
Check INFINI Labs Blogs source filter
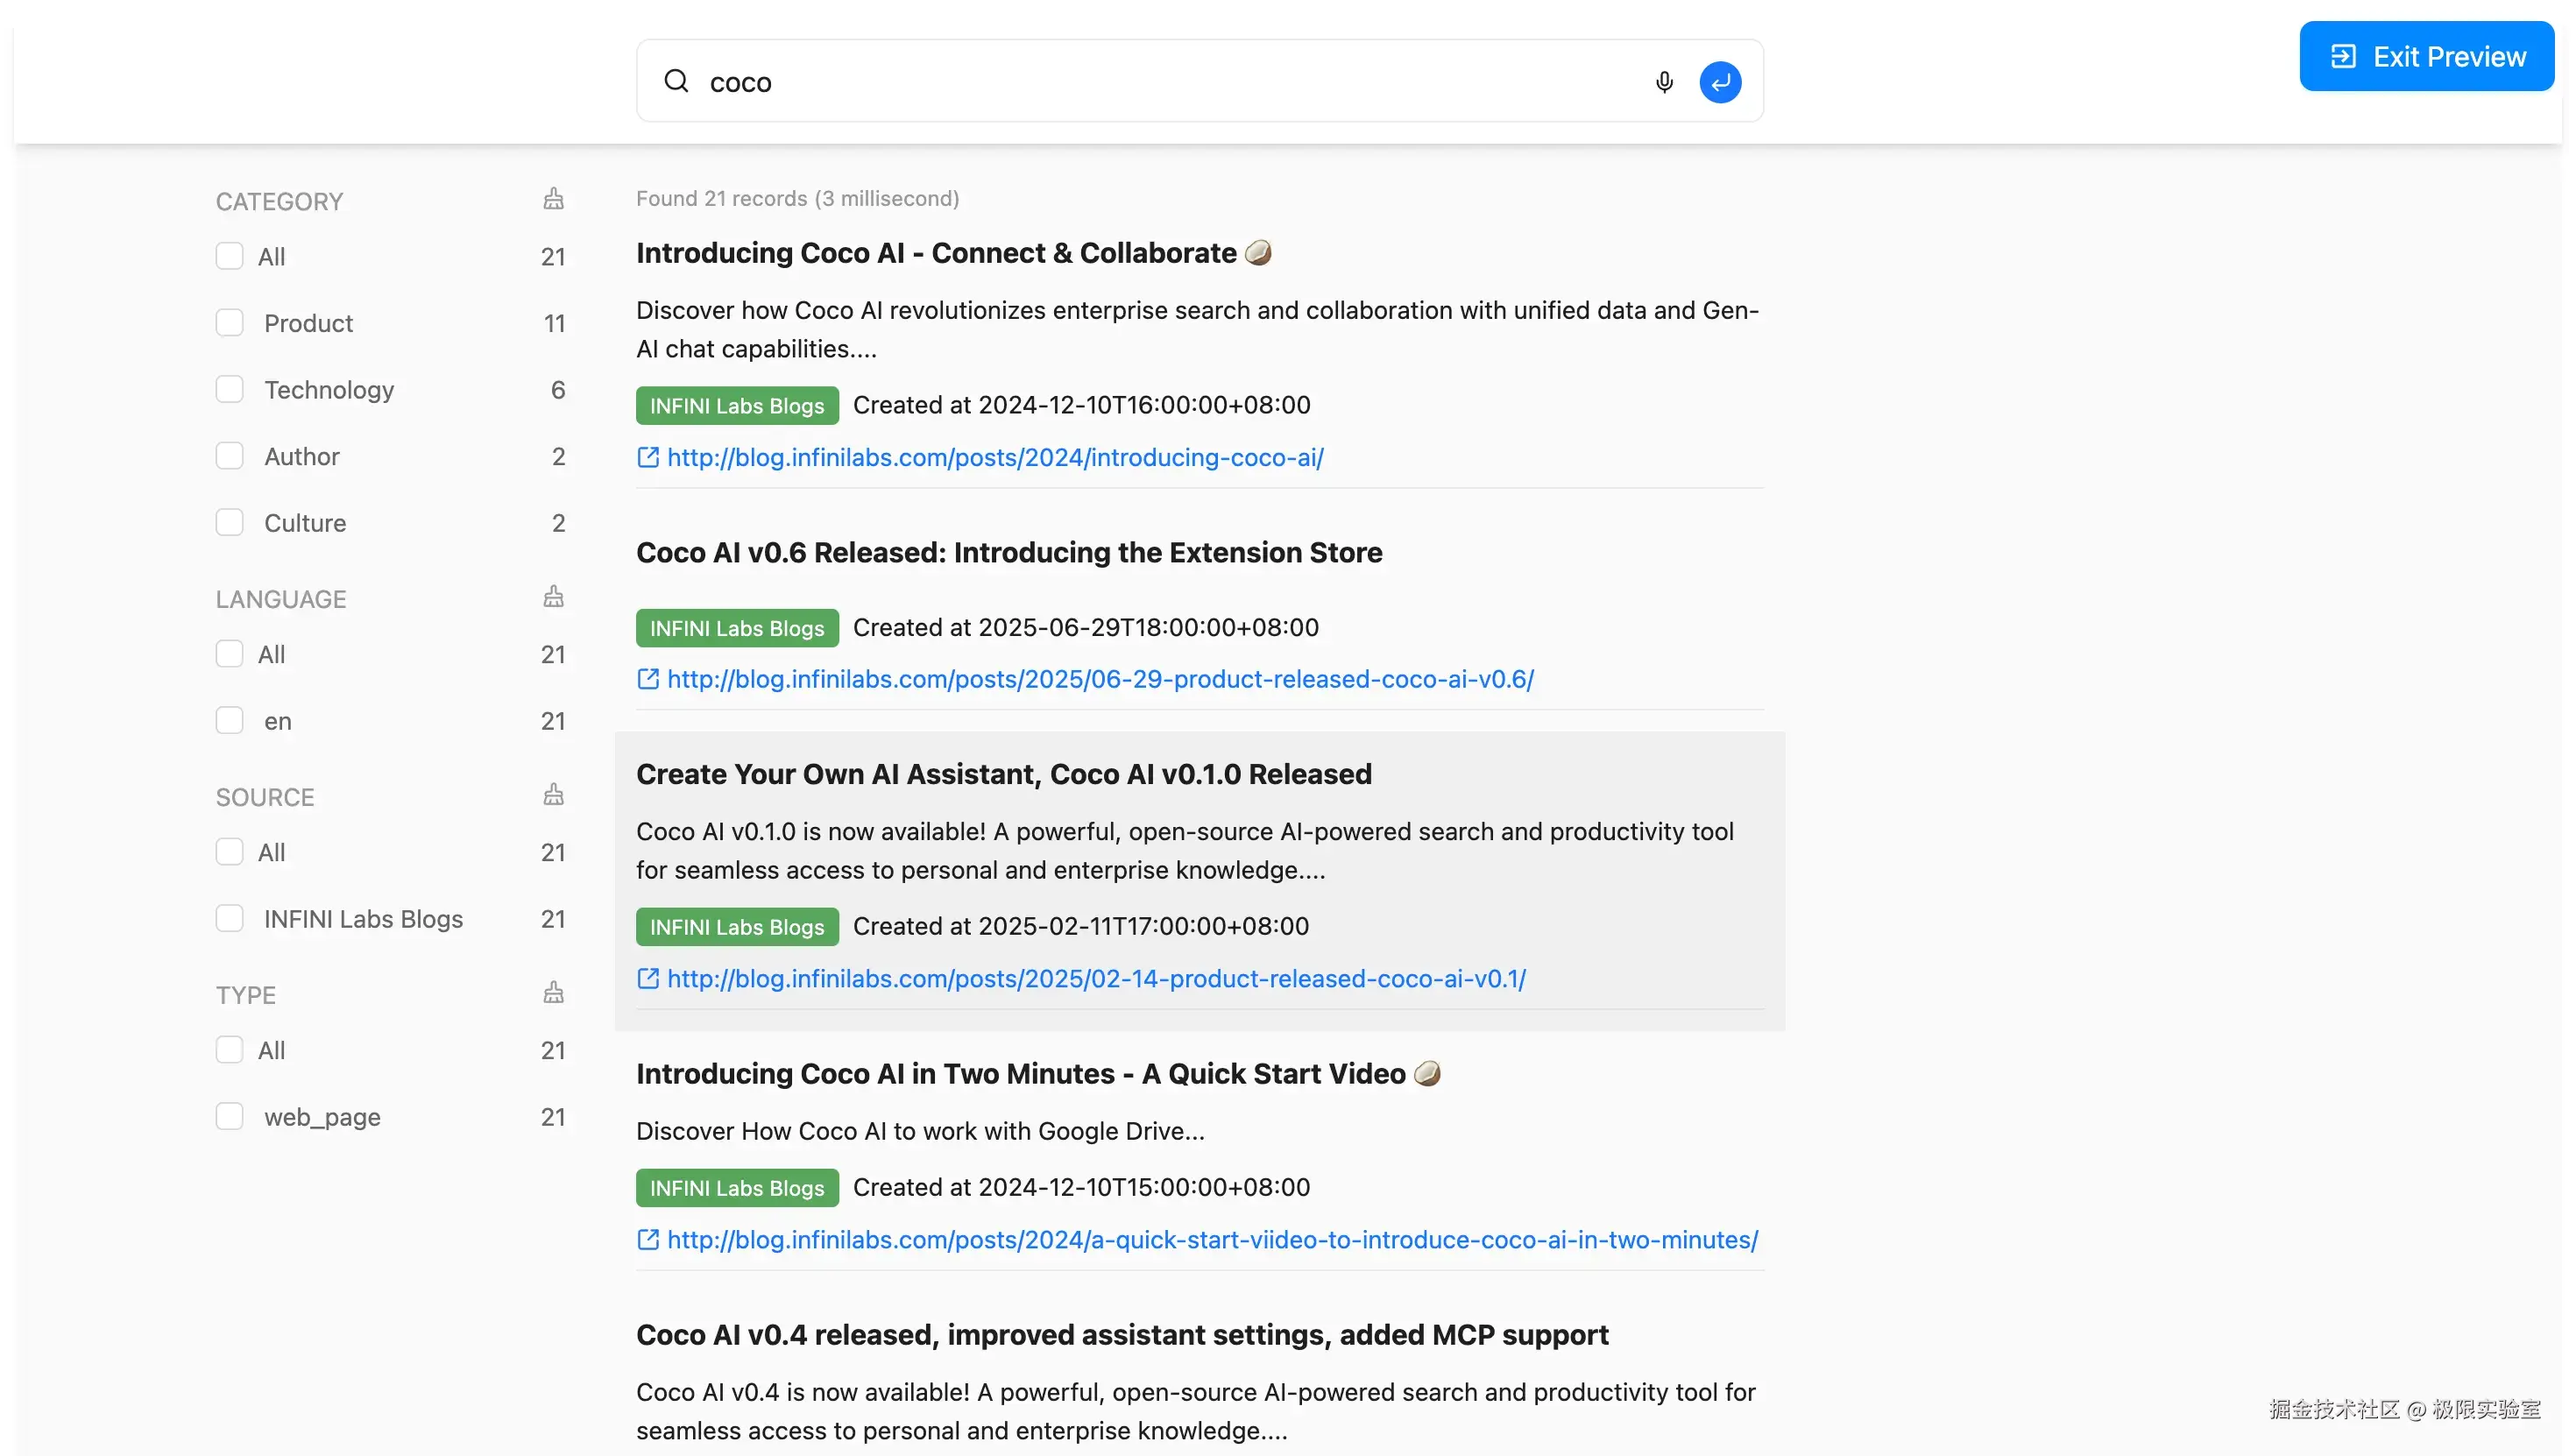coord(230,918)
